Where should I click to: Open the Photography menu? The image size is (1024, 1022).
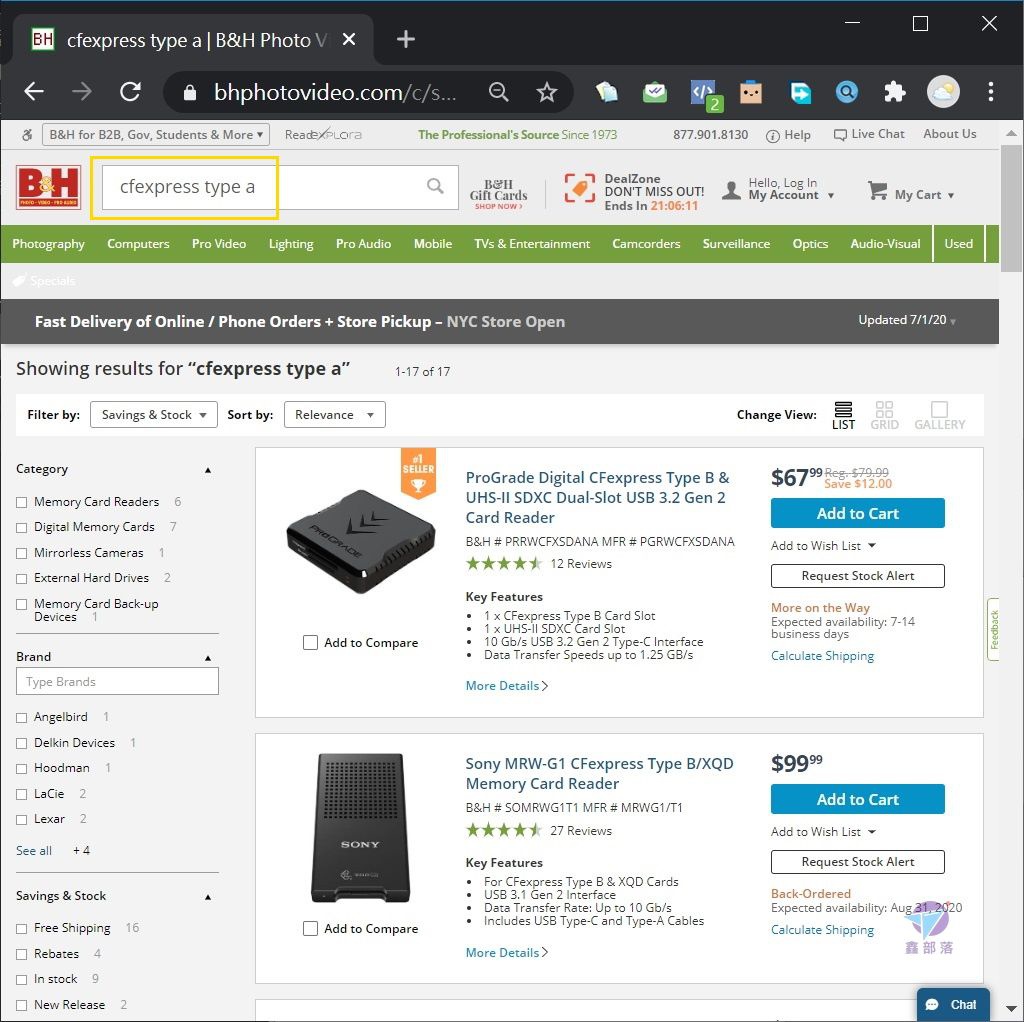coord(48,244)
